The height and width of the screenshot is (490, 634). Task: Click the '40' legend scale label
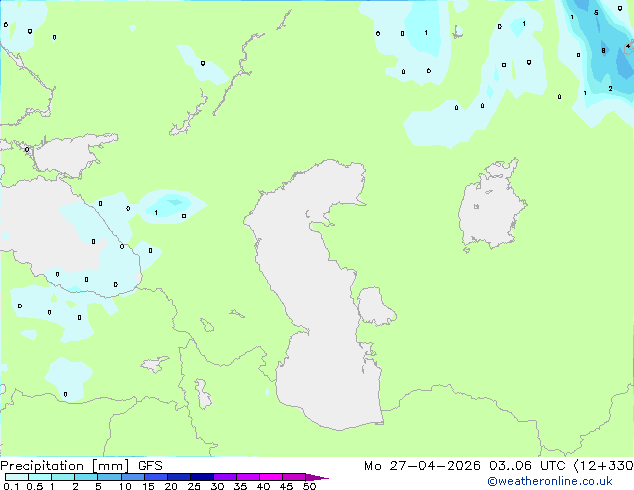[263, 486]
